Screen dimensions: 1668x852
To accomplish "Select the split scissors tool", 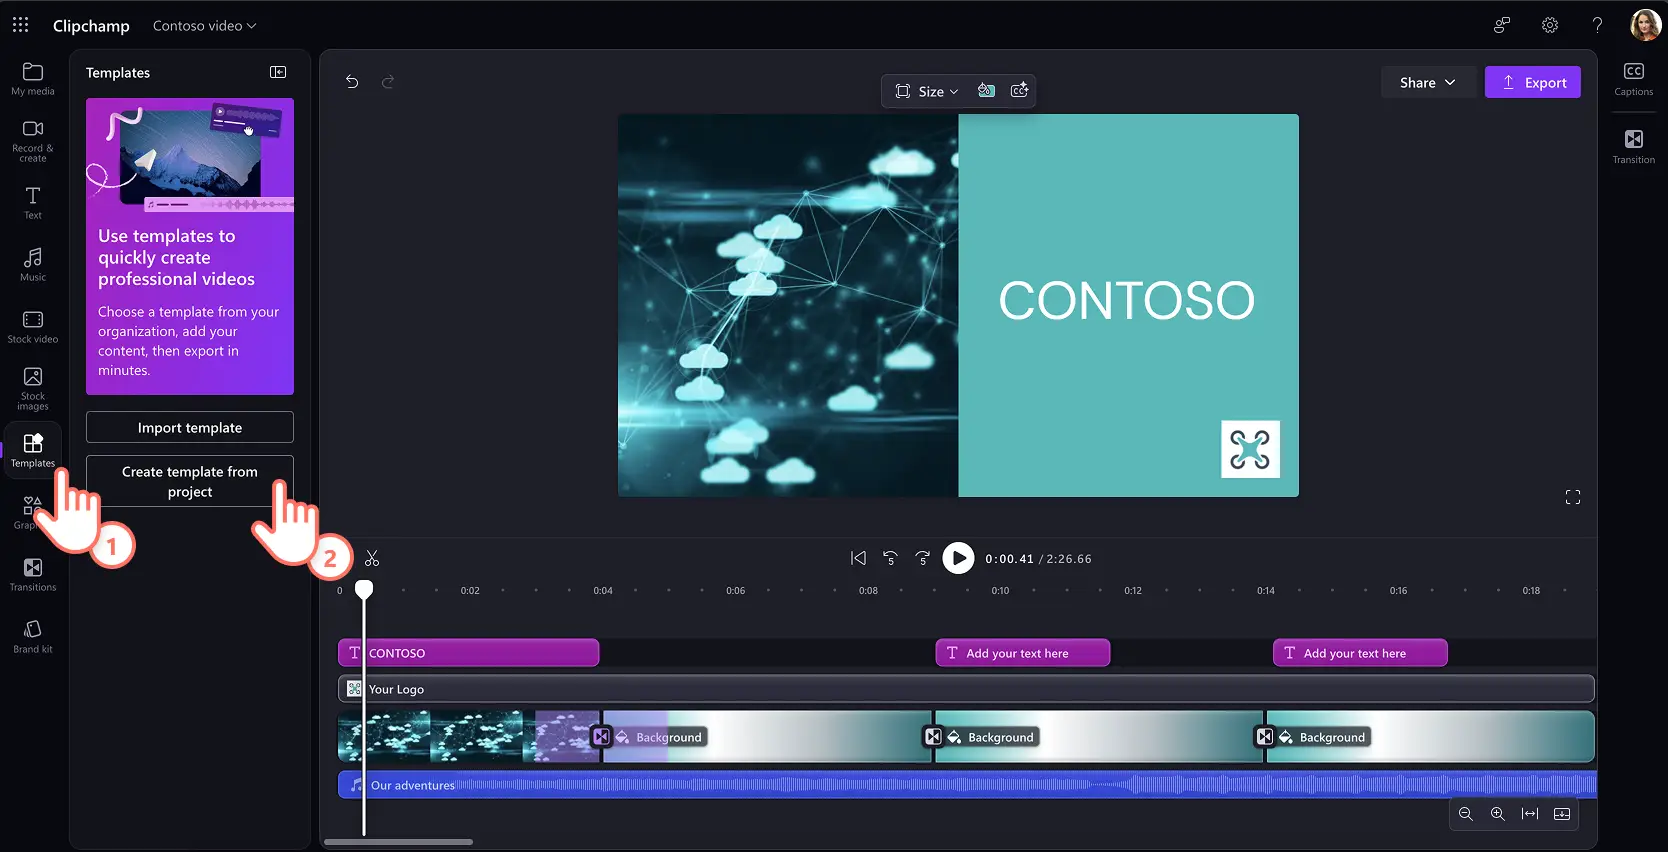I will point(372,558).
